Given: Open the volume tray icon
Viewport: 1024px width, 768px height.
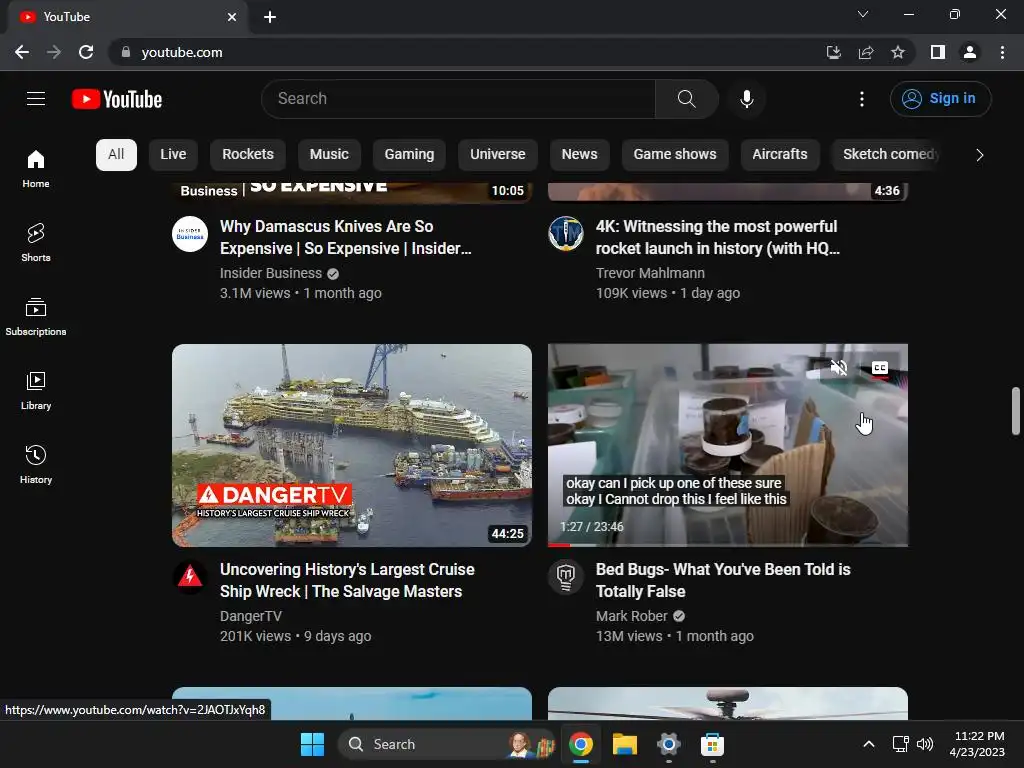Looking at the screenshot, I should tap(925, 744).
